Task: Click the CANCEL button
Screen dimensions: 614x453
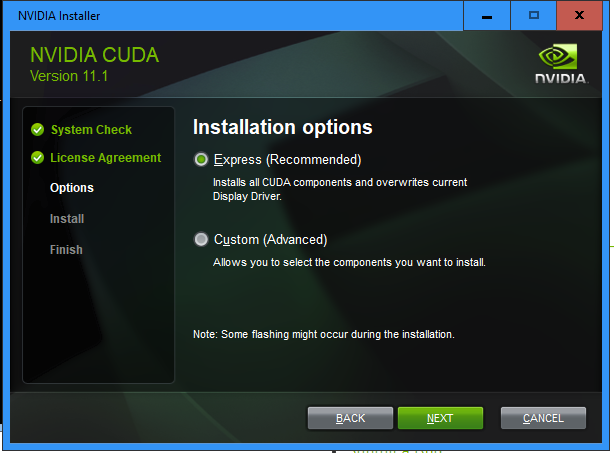Action: pyautogui.click(x=543, y=418)
